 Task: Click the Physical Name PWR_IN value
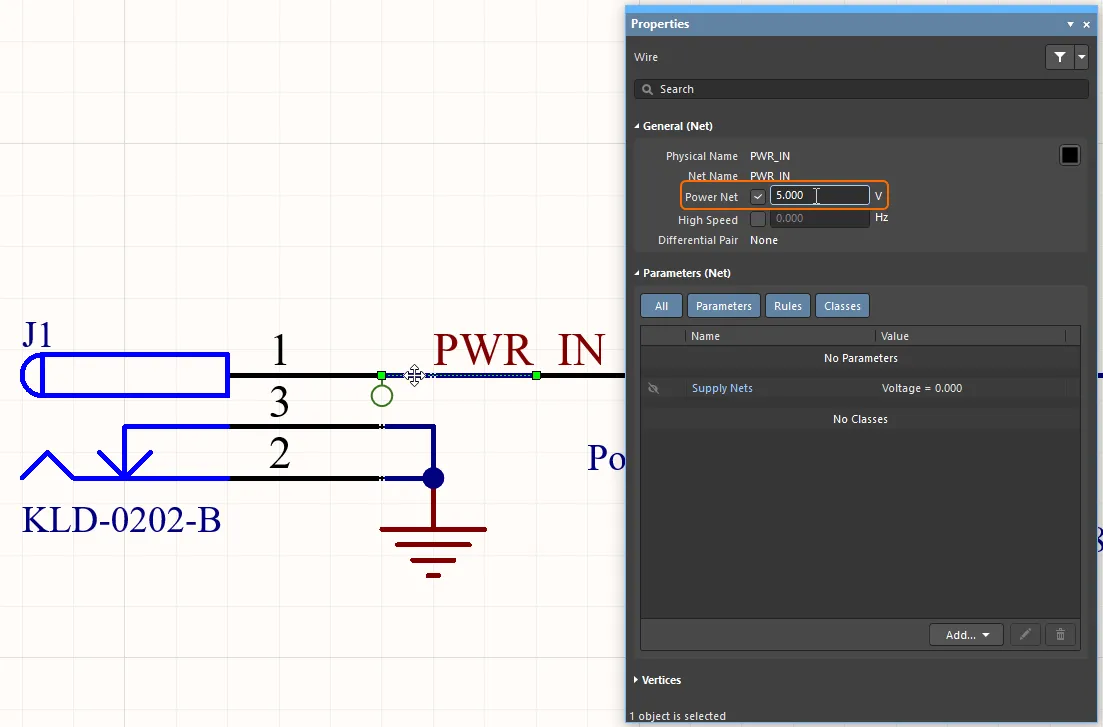(x=770, y=156)
